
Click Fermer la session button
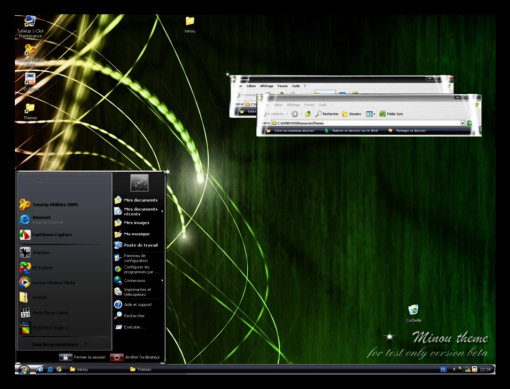pos(83,357)
